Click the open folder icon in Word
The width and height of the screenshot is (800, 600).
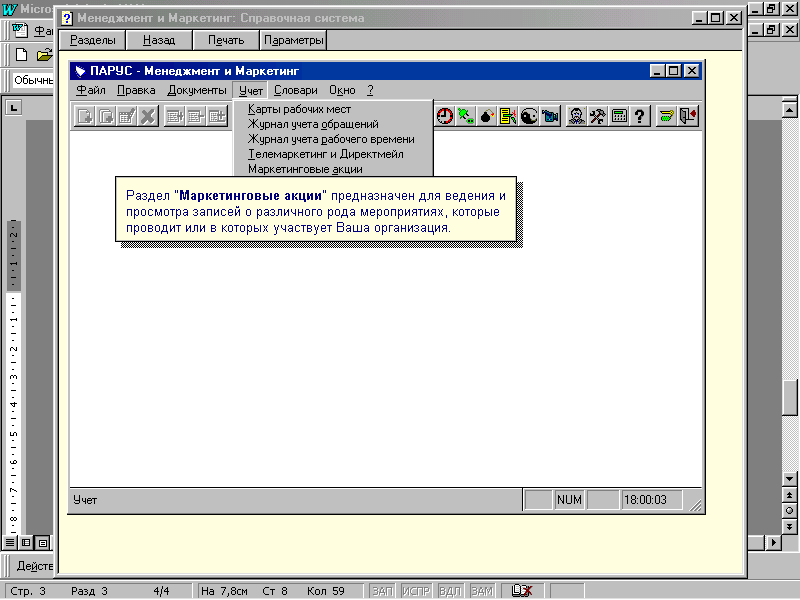pyautogui.click(x=45, y=55)
